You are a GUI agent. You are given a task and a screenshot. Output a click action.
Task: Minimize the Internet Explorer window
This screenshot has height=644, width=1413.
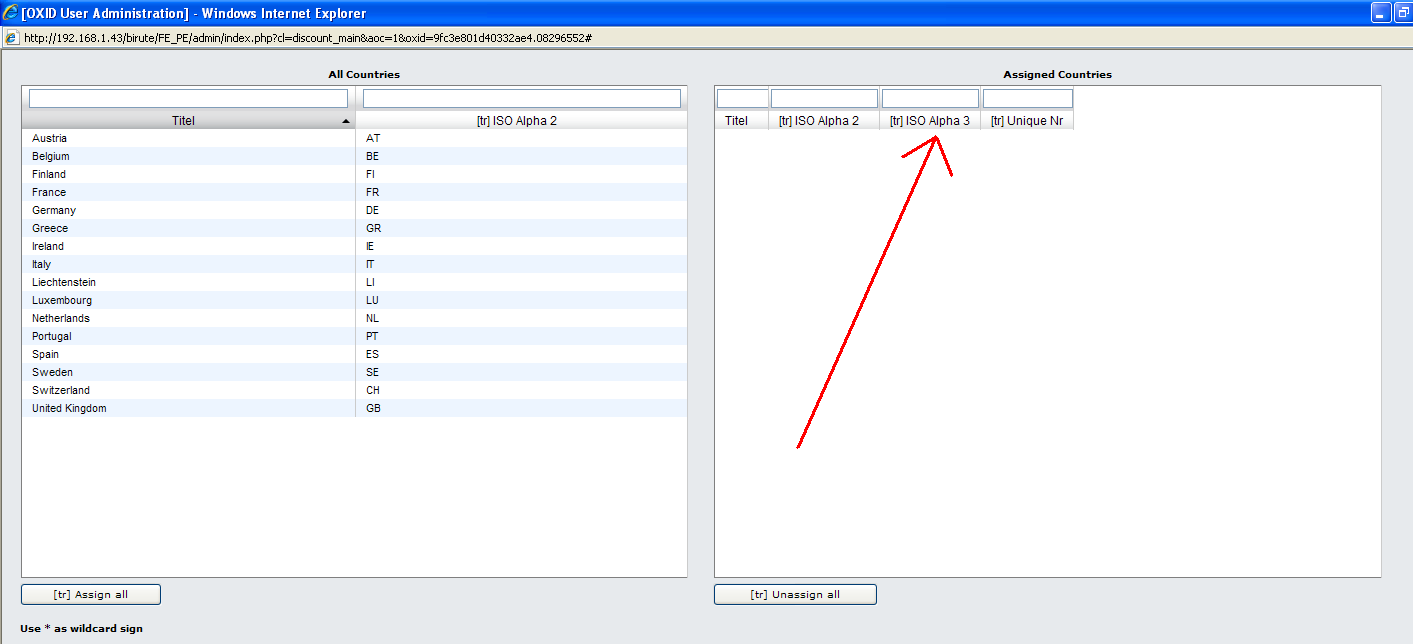[x=1381, y=13]
